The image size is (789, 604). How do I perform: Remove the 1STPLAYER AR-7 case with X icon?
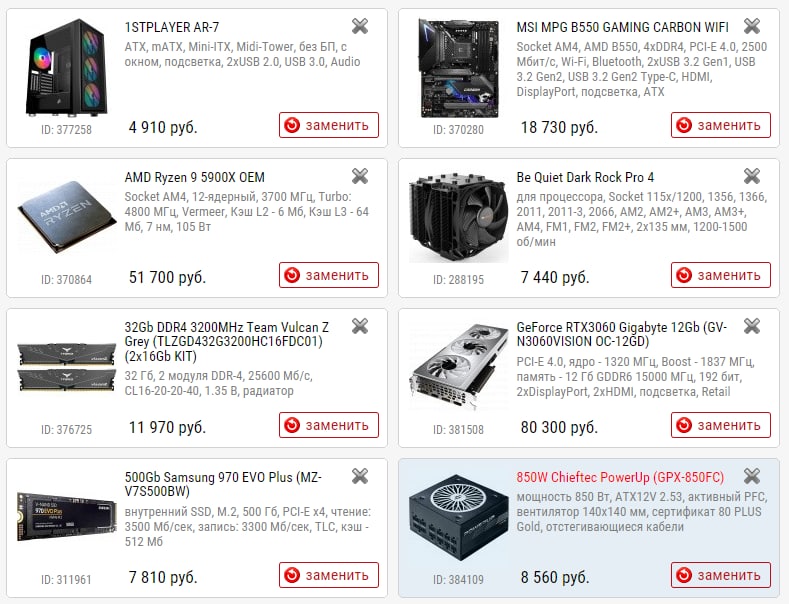(360, 26)
